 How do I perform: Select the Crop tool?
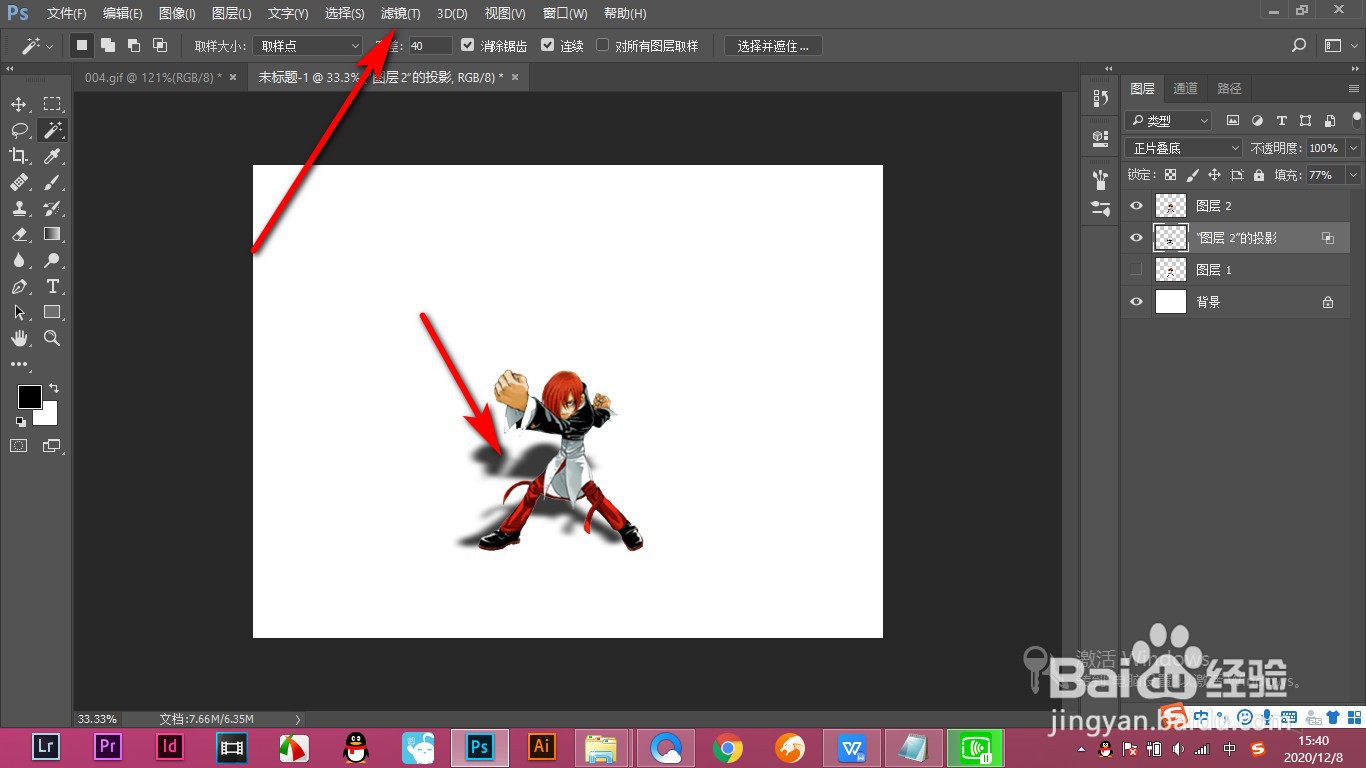click(19, 156)
